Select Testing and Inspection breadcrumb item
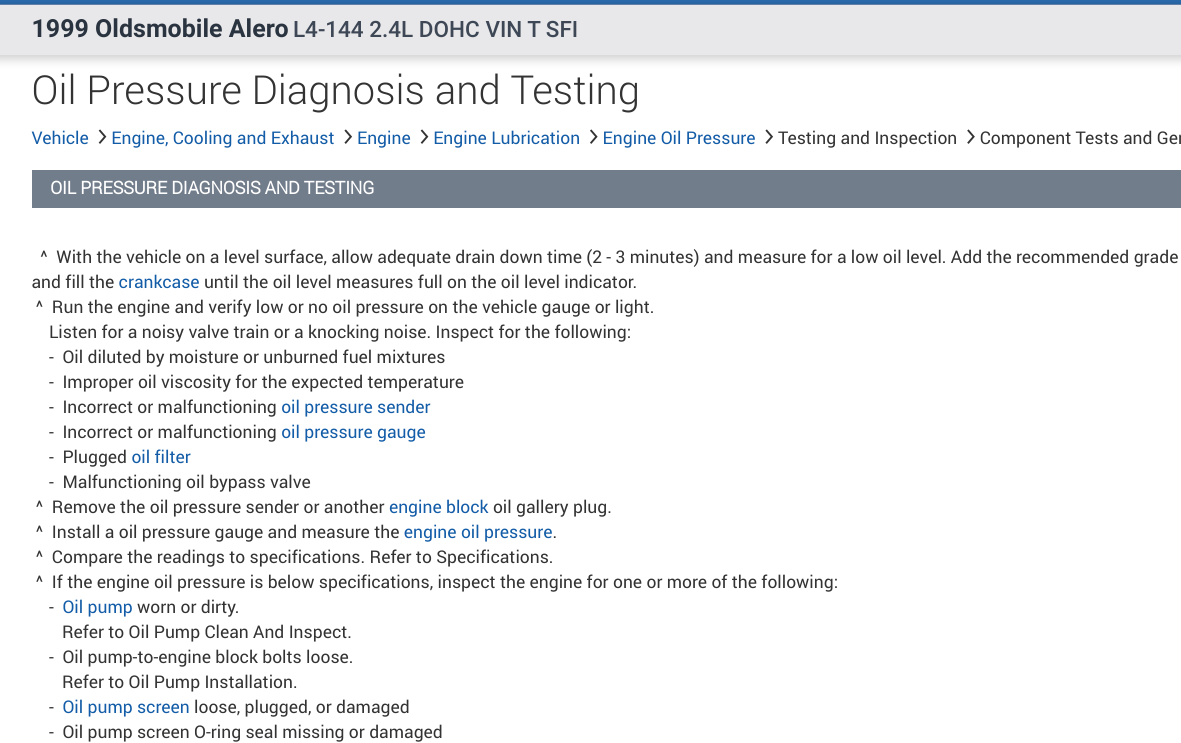The width and height of the screenshot is (1181, 743). point(867,138)
